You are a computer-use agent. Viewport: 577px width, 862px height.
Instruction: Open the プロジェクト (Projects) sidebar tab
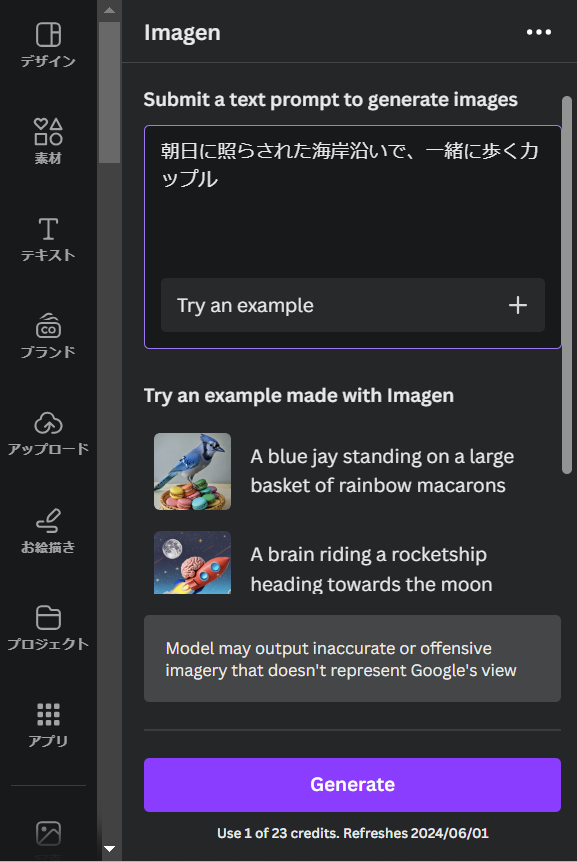48,628
